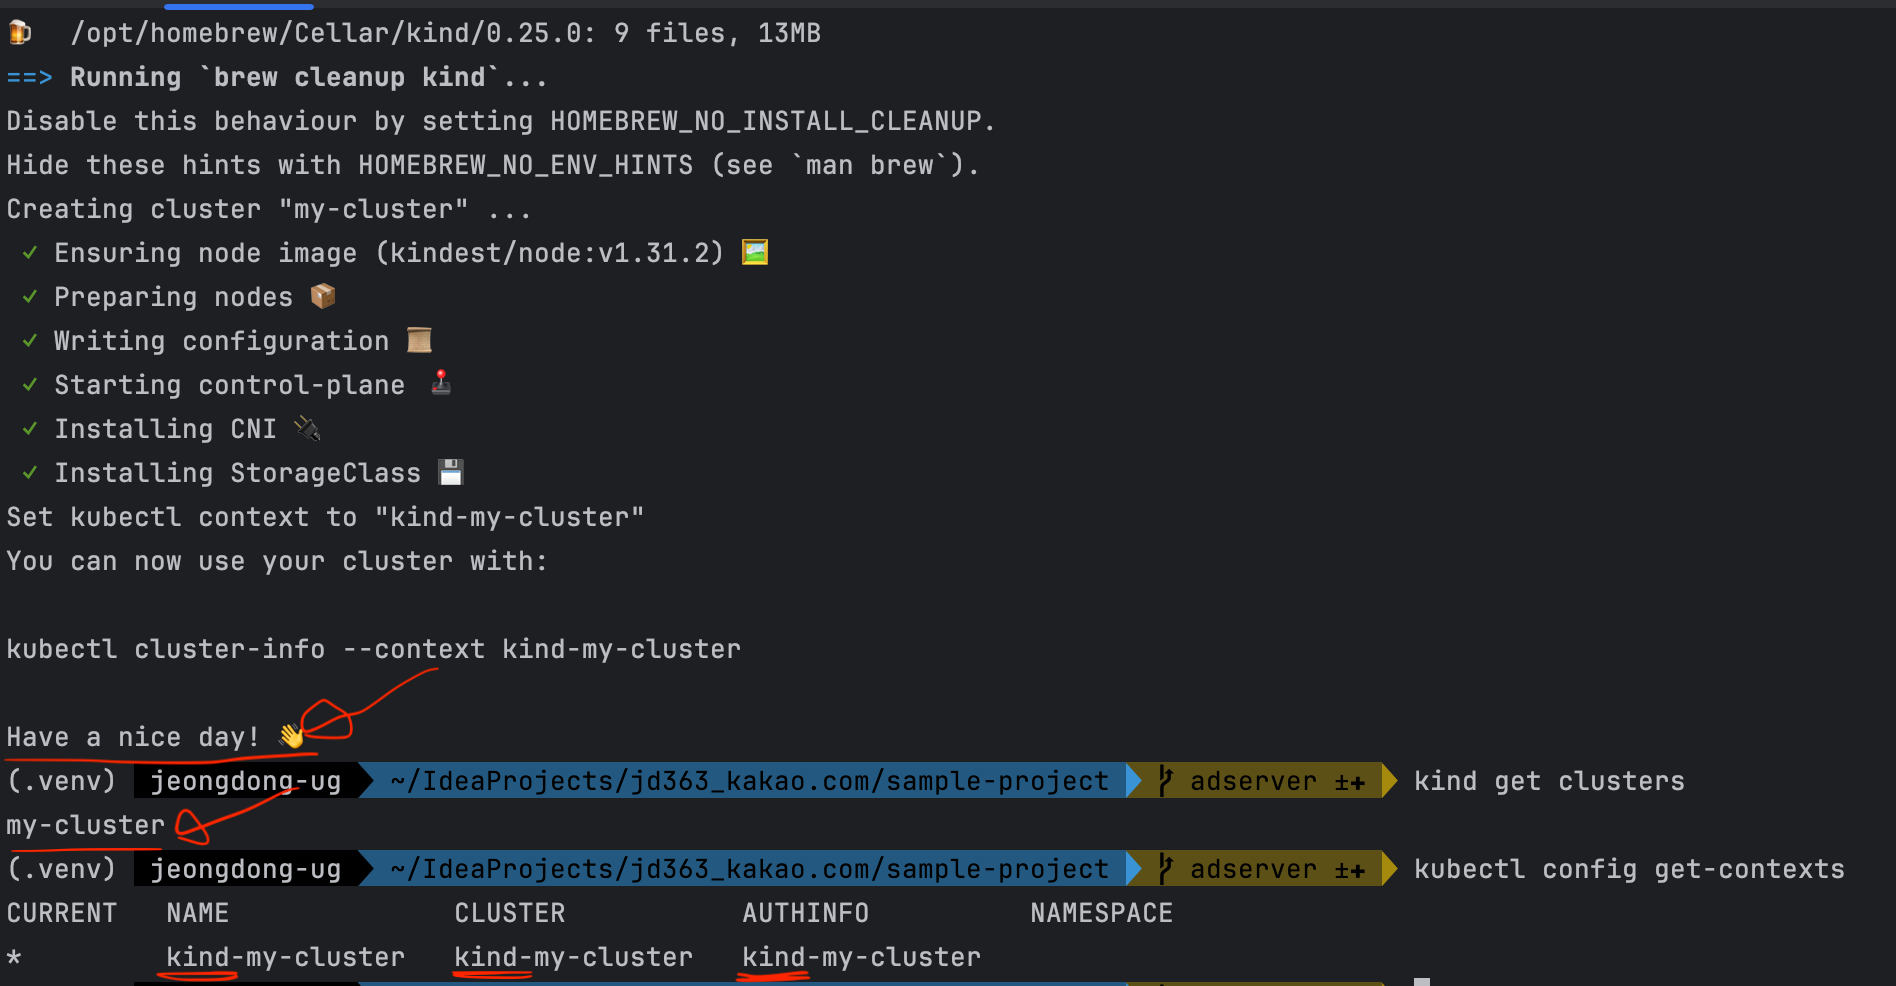Click path segment in 'kubectl config' prompt

point(750,869)
